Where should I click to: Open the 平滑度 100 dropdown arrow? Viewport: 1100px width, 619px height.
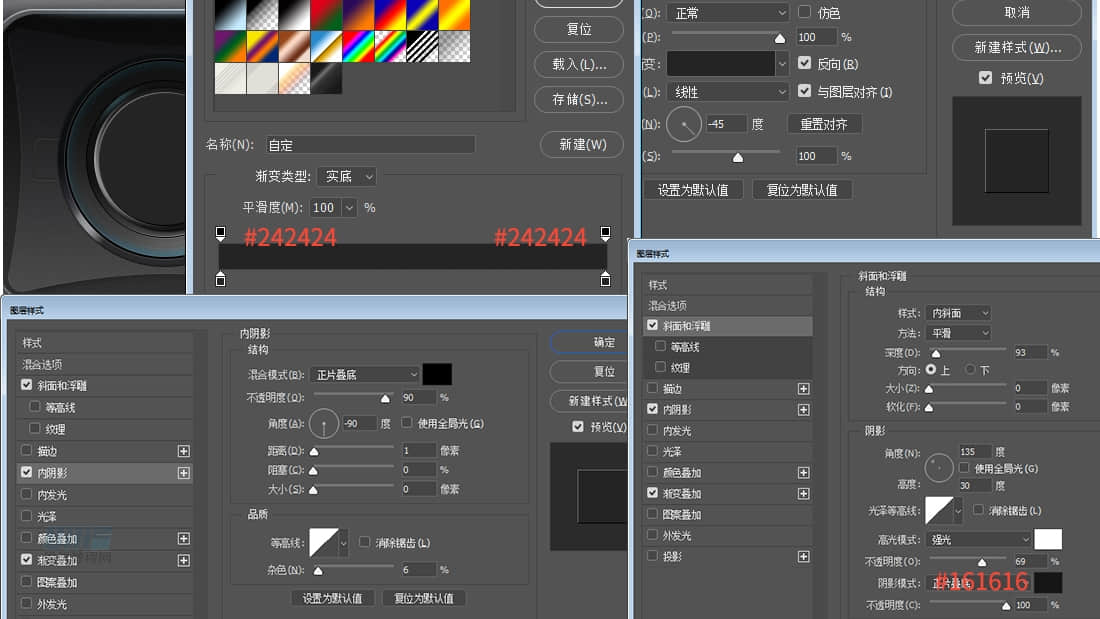point(349,208)
